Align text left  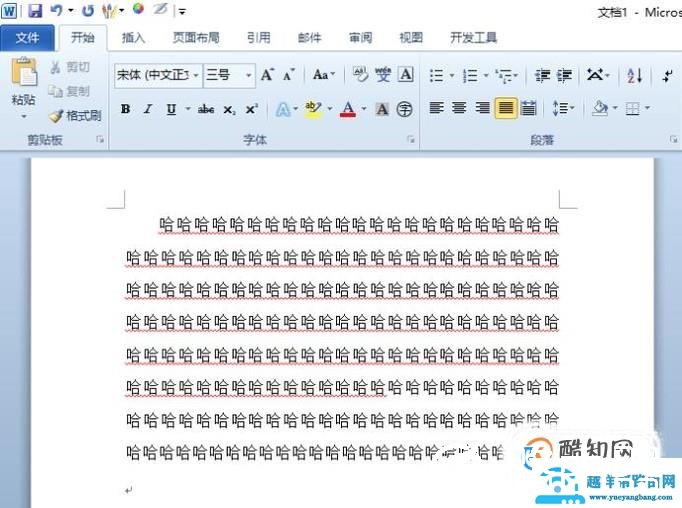436,108
